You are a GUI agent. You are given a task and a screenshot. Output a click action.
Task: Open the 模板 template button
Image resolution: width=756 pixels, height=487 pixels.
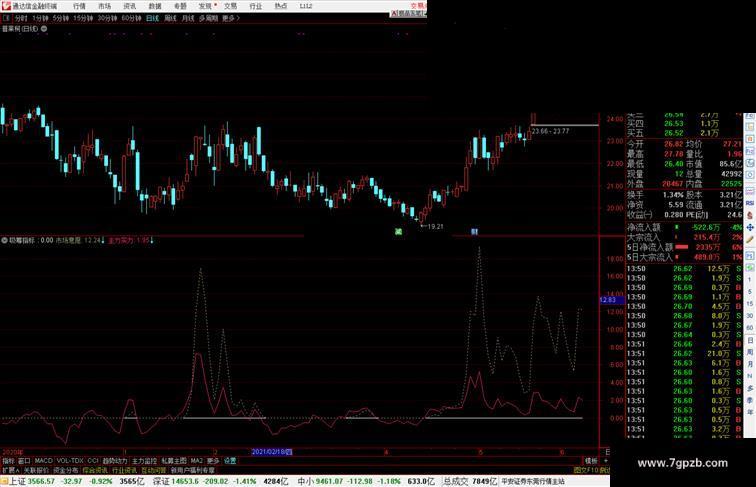point(591,461)
